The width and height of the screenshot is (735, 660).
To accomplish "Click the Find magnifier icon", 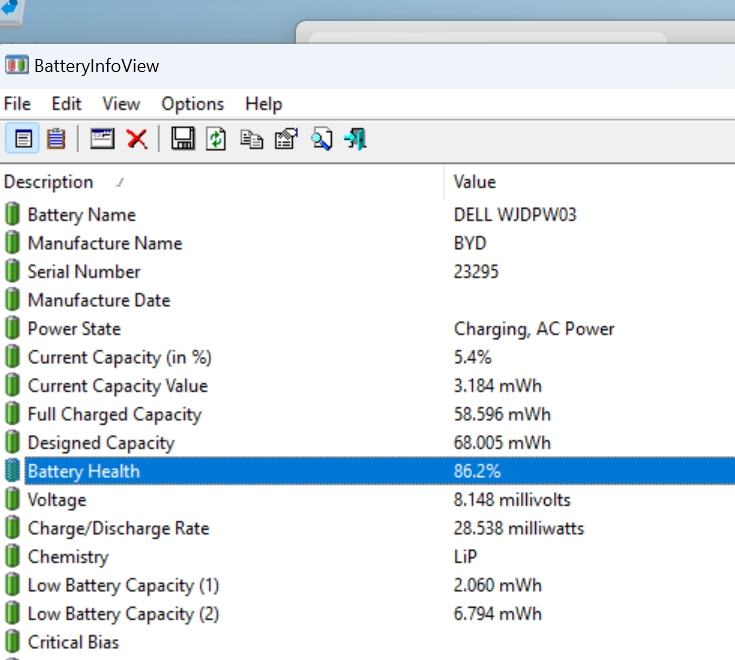I will (x=322, y=139).
